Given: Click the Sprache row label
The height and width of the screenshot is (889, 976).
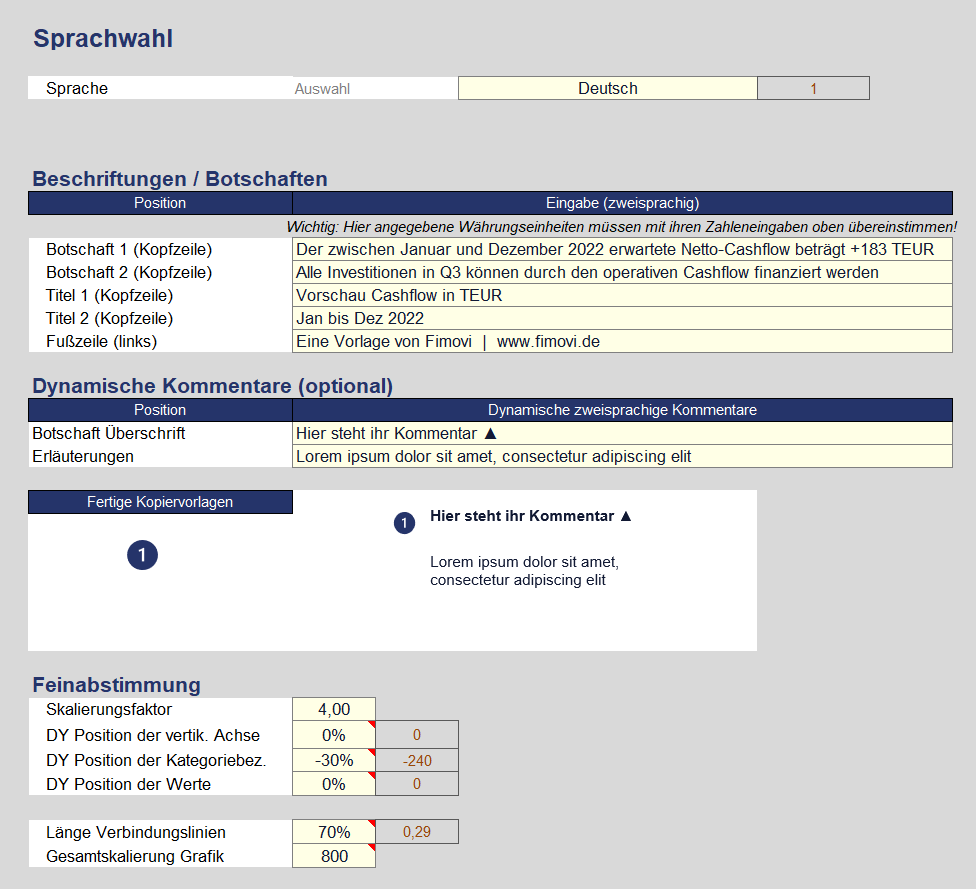Looking at the screenshot, I should (77, 88).
